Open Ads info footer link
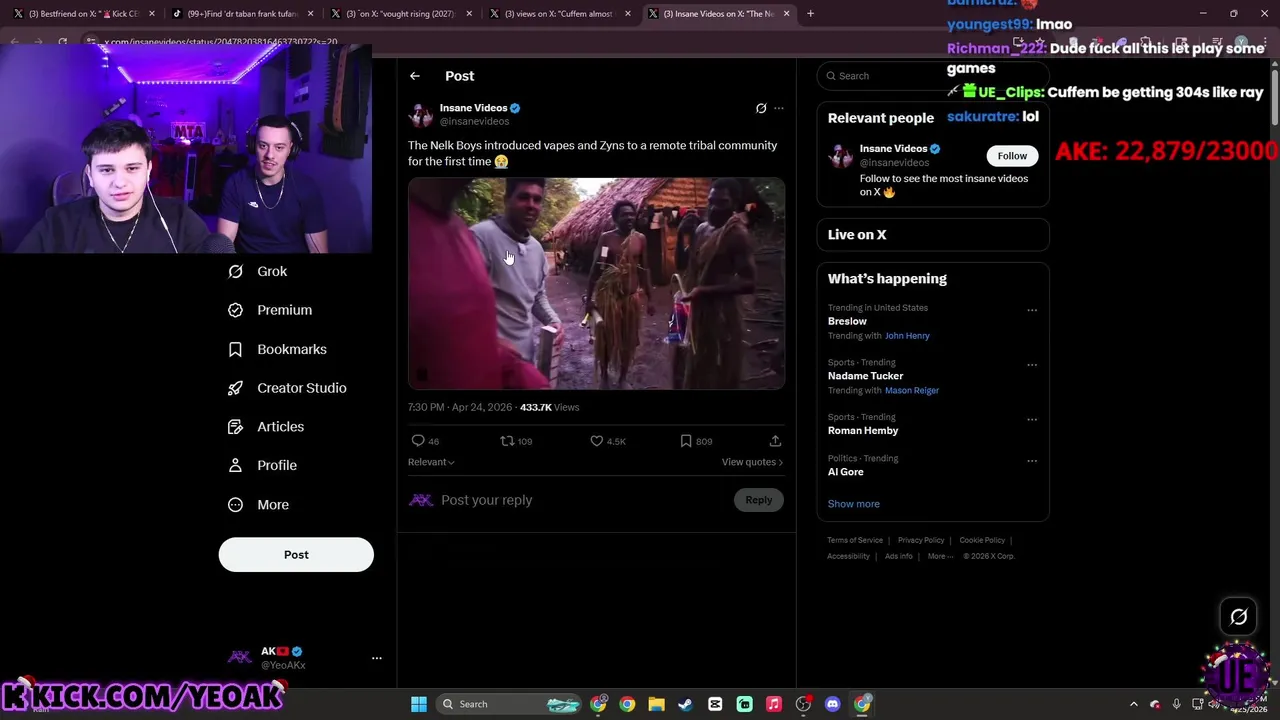Screen dimensions: 1280x720 [898, 556]
